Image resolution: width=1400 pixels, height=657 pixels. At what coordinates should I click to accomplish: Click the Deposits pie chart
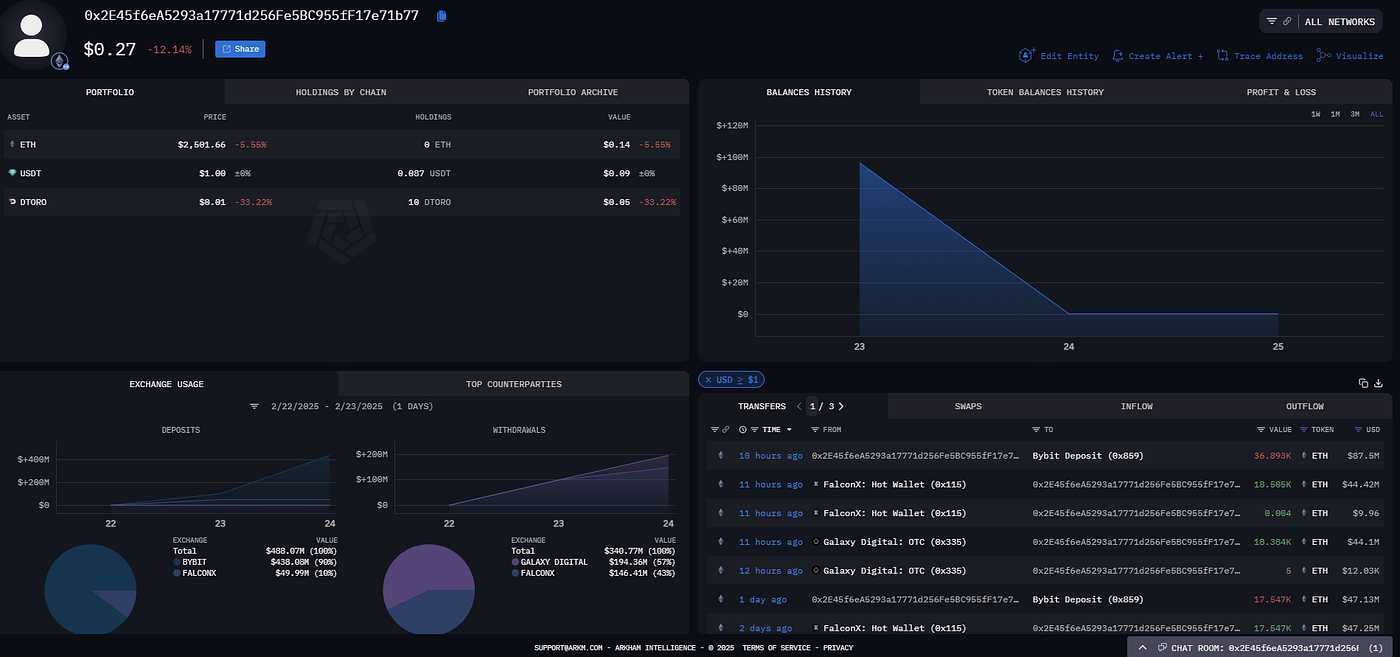[90, 590]
